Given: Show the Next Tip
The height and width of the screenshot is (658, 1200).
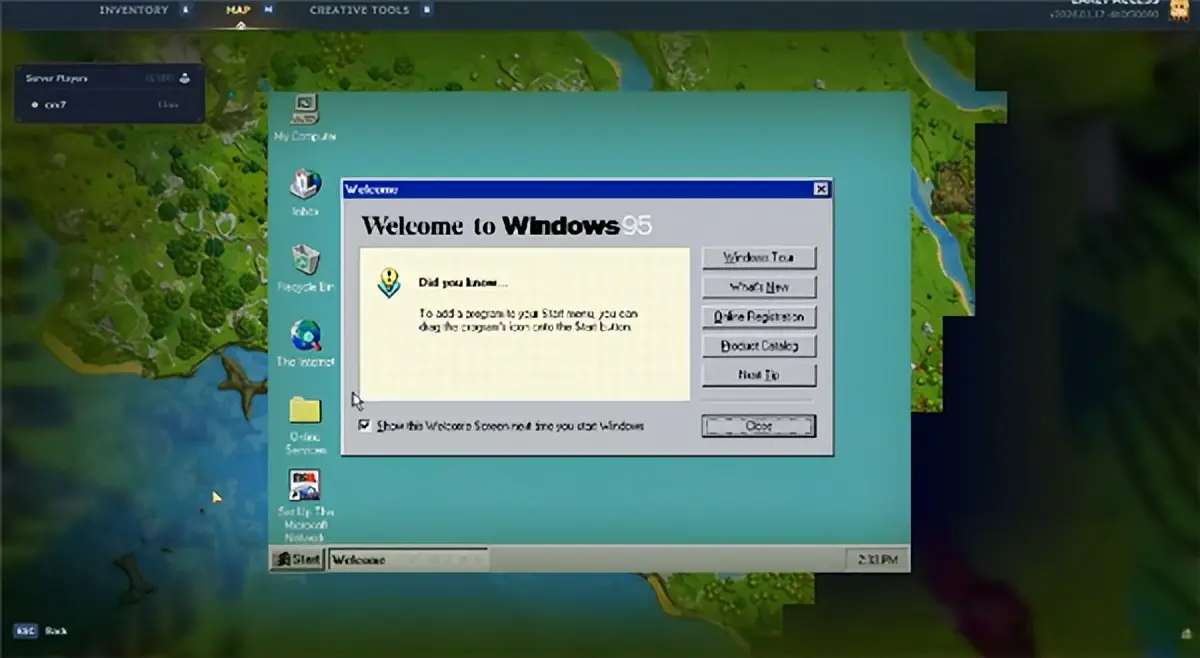Looking at the screenshot, I should pyautogui.click(x=759, y=375).
